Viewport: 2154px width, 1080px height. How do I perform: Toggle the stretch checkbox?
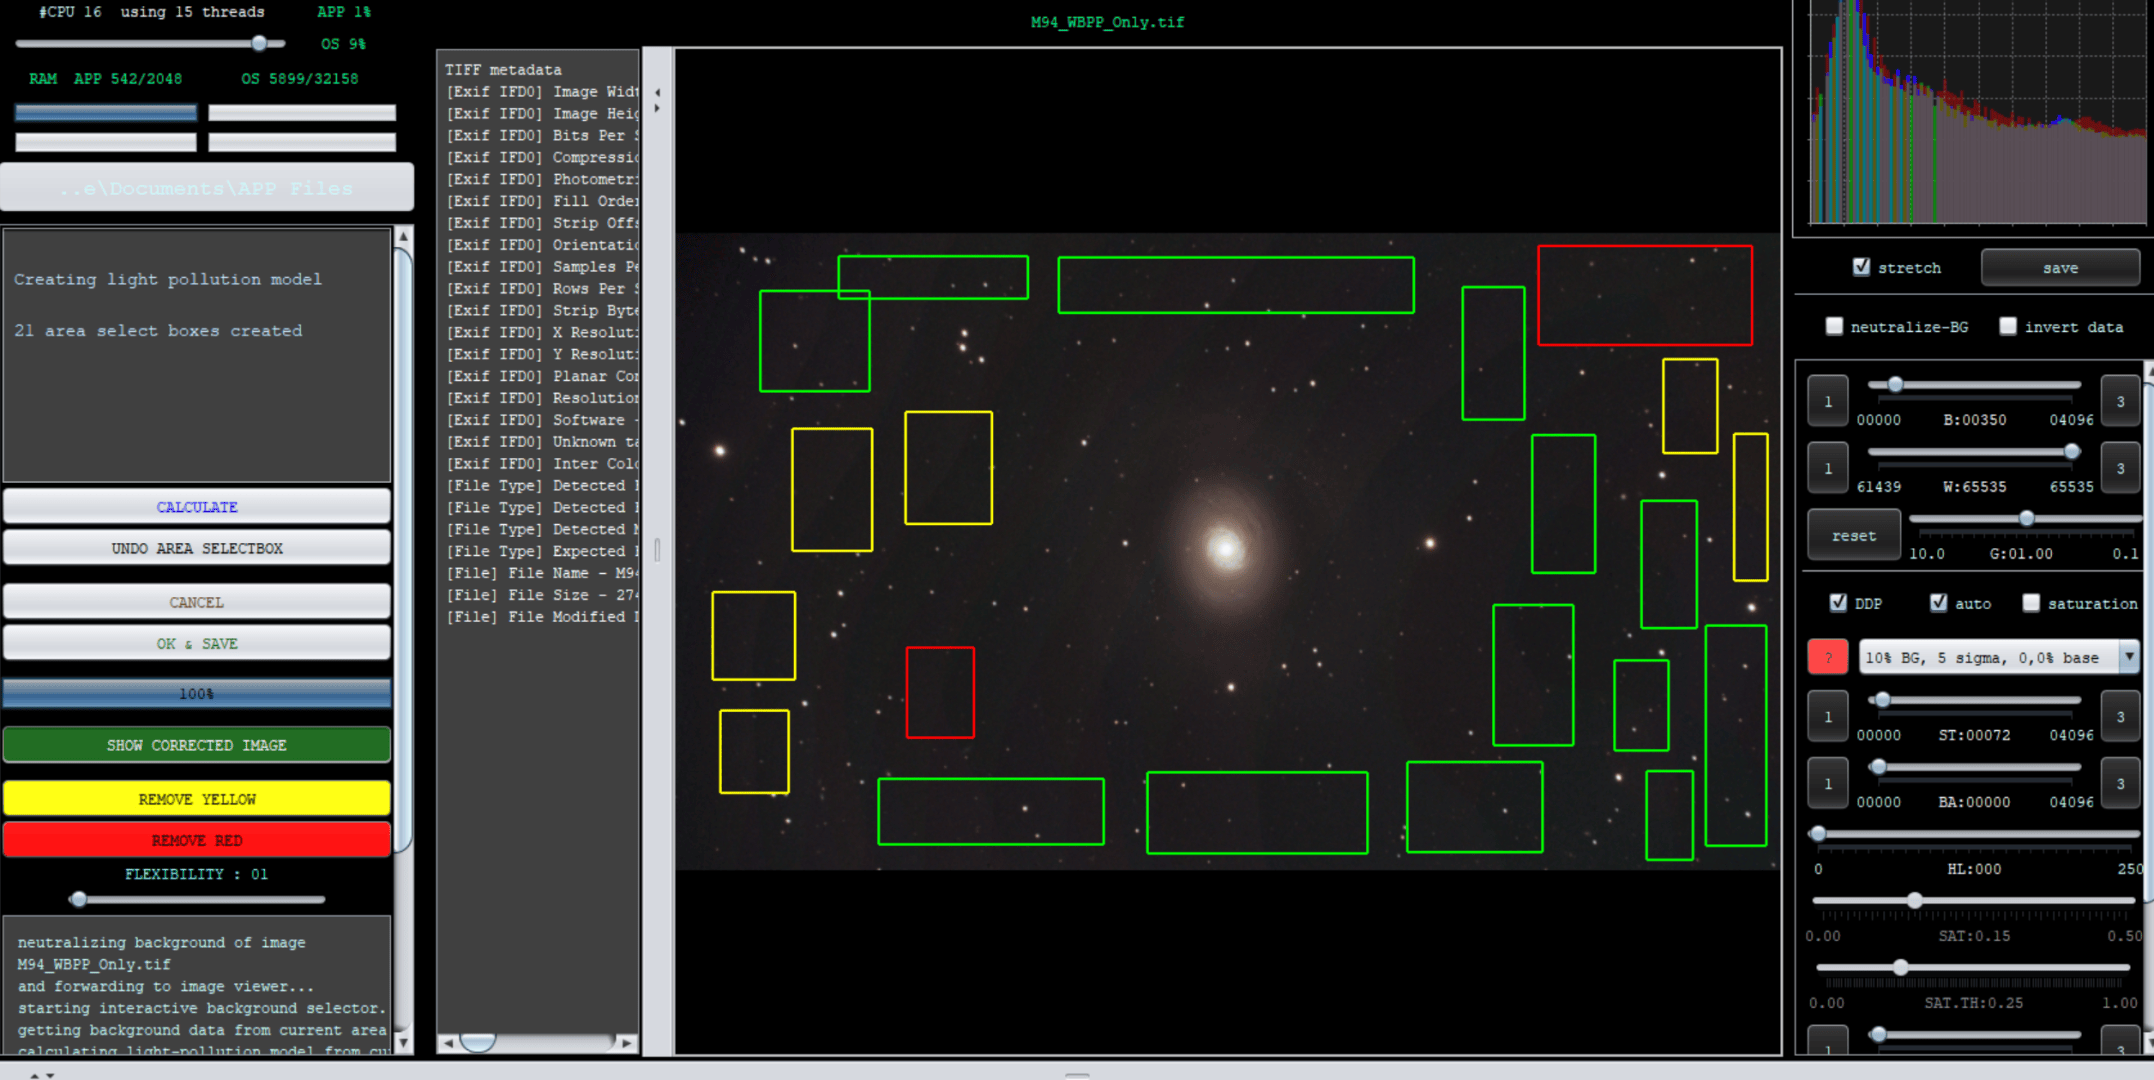[x=1861, y=267]
